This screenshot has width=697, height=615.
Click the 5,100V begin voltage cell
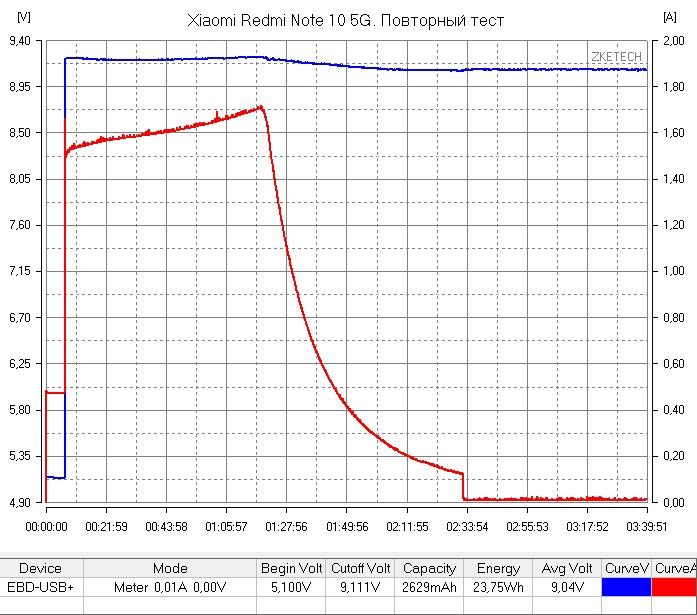pos(291,588)
